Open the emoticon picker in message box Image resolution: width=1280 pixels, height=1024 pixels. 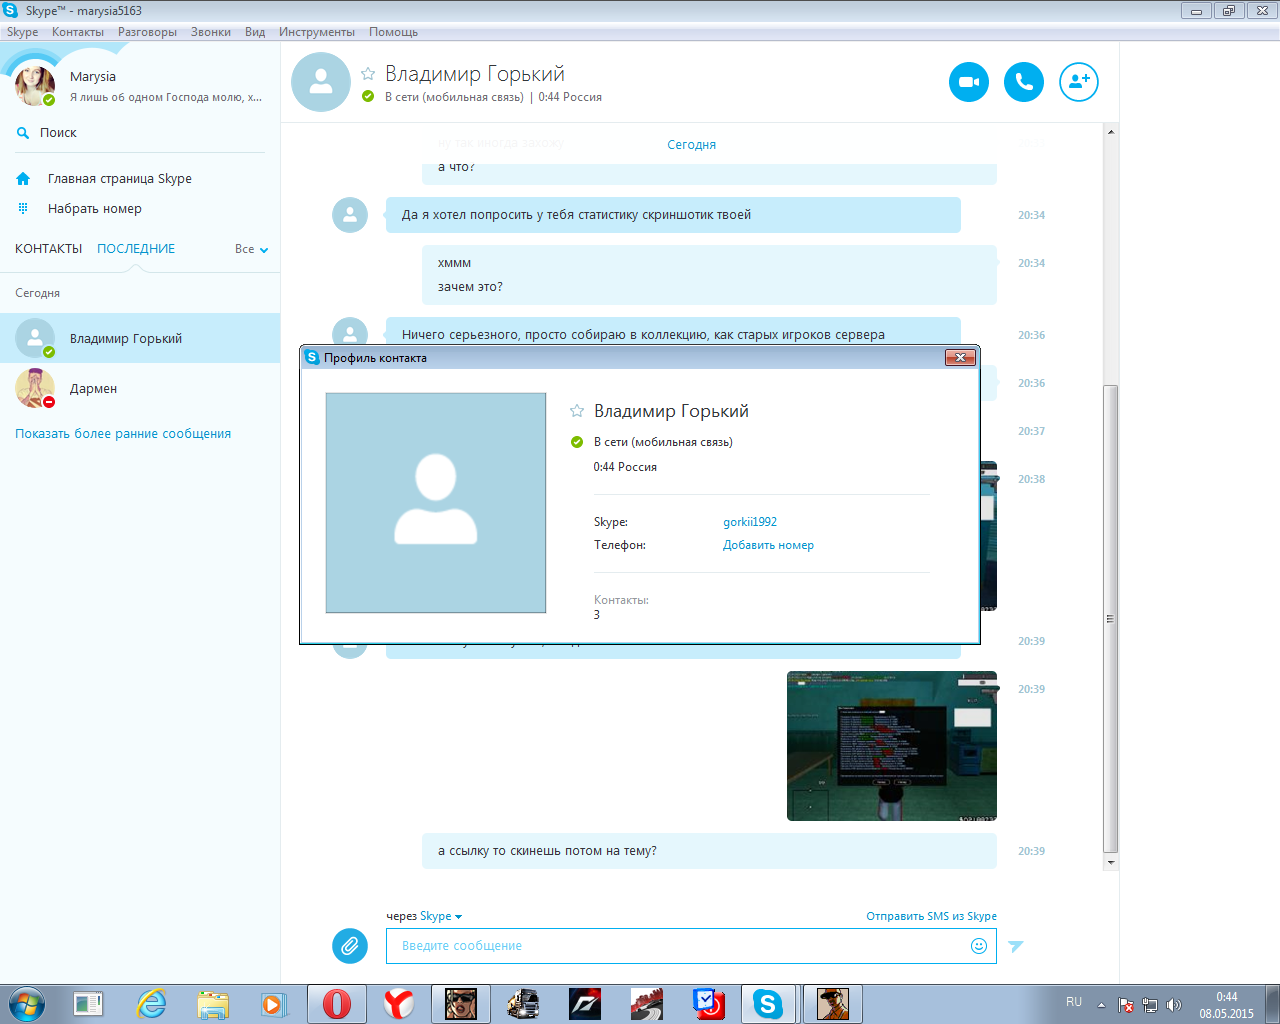tap(979, 946)
